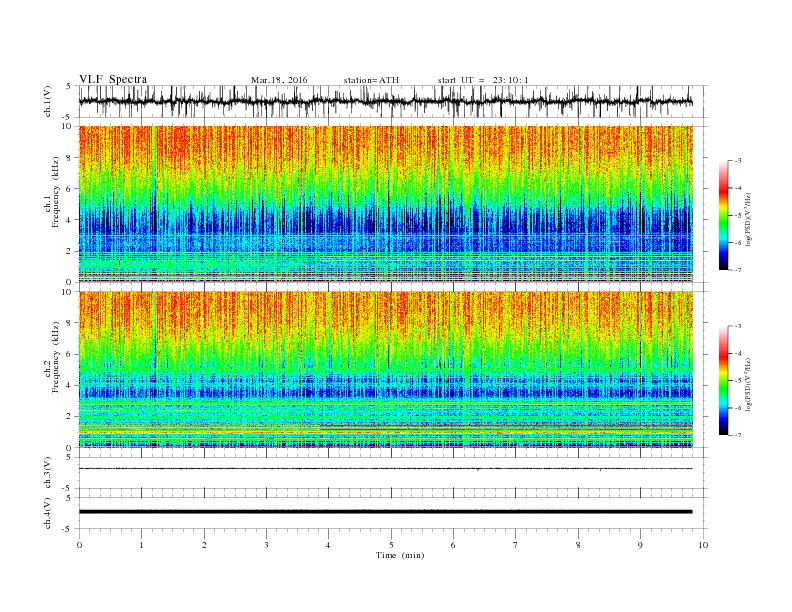Click the "8" kHz tick on ch.1 frequency axis
Image resolution: width=792 pixels, height=612 pixels.
coord(69,158)
